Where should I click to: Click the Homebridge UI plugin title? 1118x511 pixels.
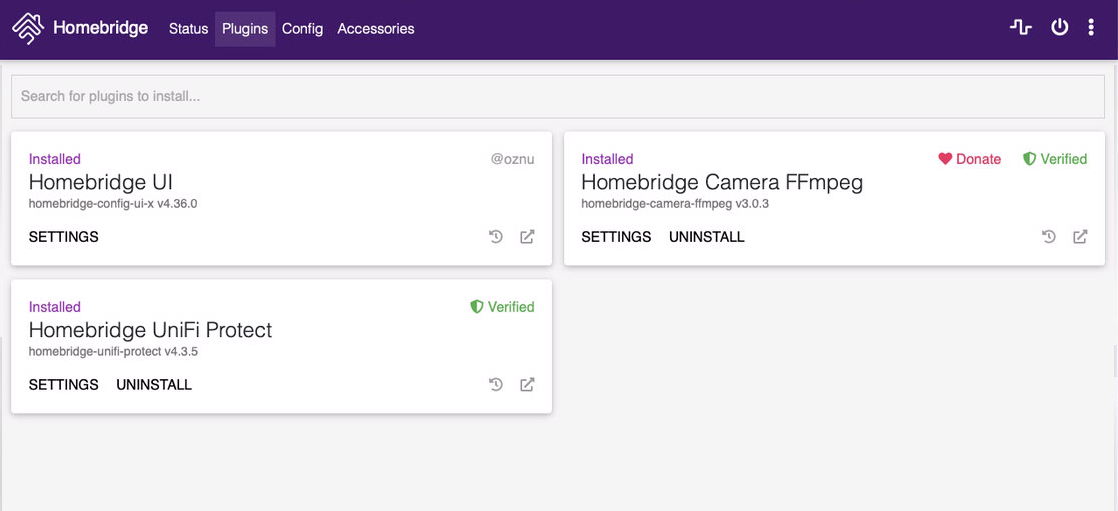[x=101, y=182]
